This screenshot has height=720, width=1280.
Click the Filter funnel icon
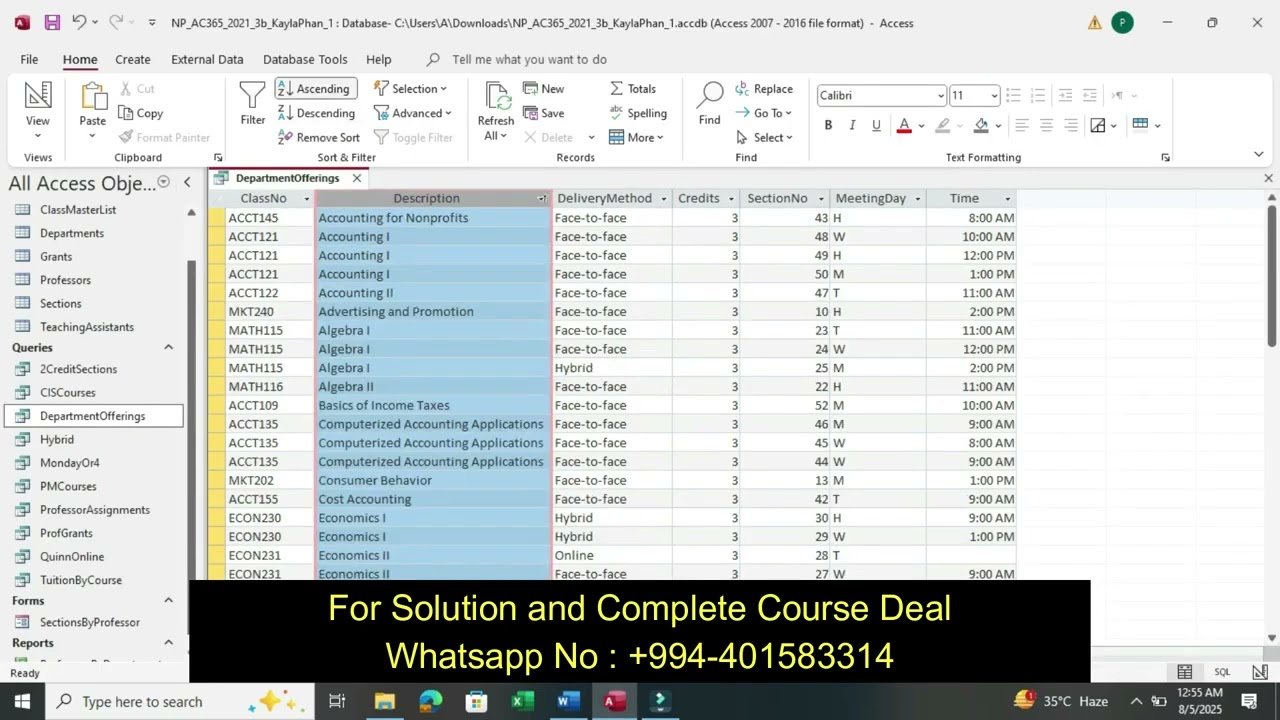(x=253, y=104)
